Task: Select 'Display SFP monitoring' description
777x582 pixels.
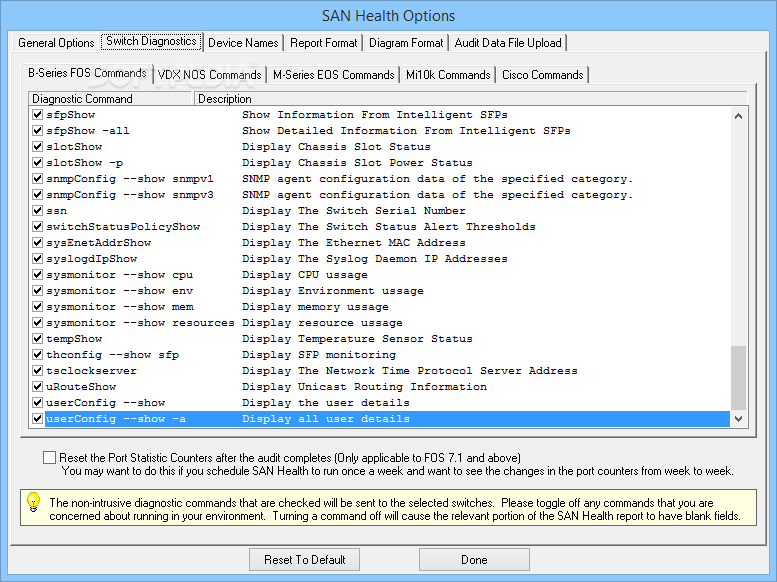Action: click(x=319, y=354)
